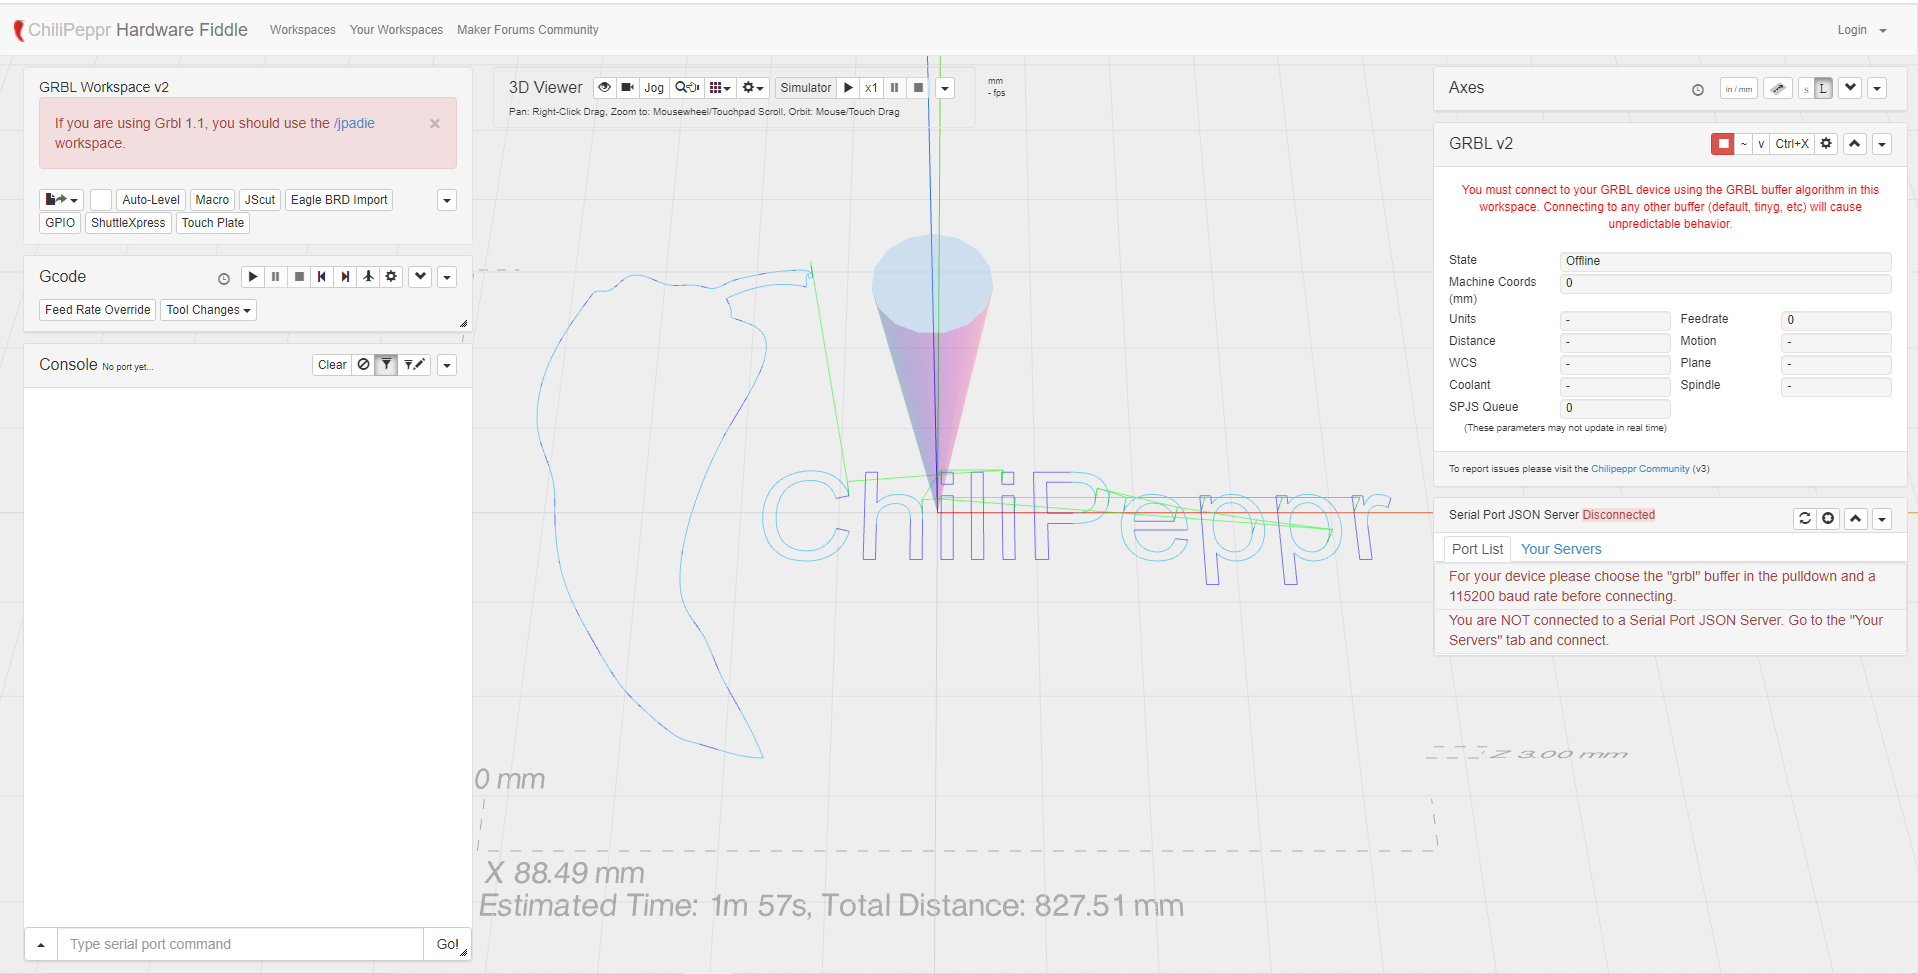Click the Axes panel clock icon
The height and width of the screenshot is (974, 1918).
pos(1698,90)
